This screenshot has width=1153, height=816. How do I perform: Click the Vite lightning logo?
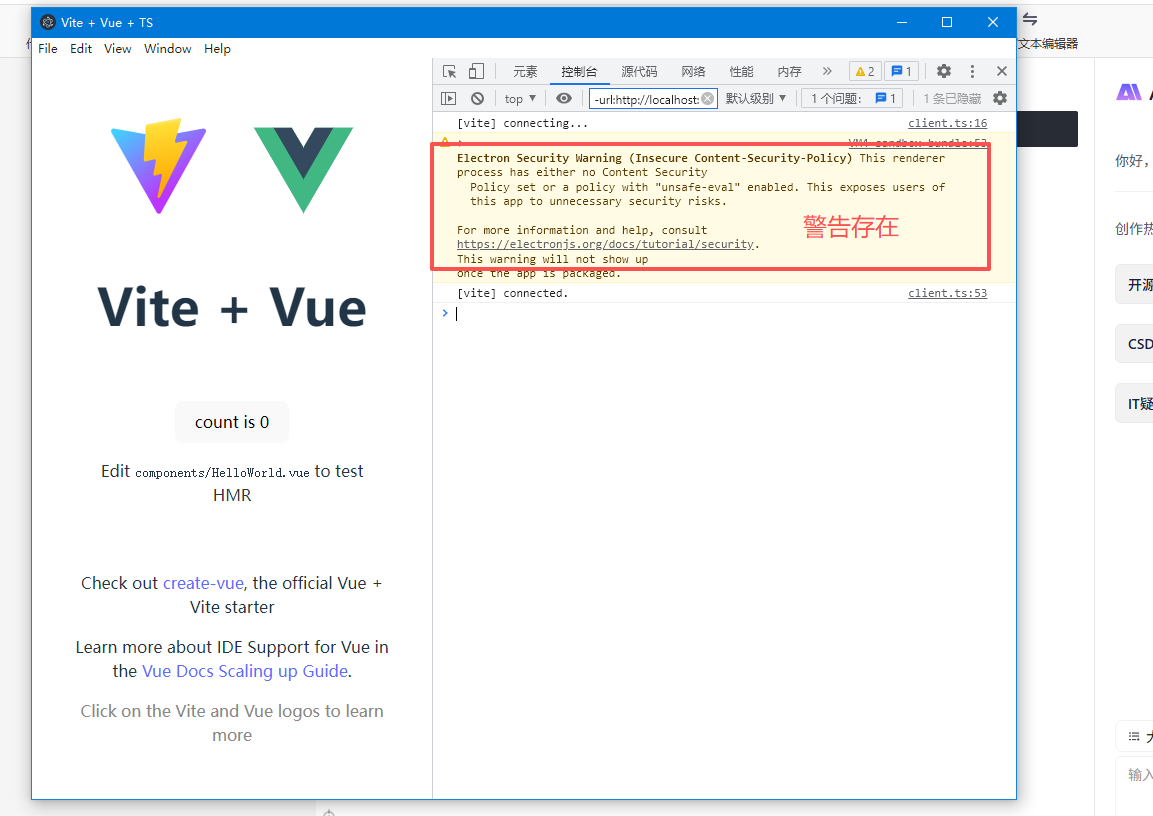point(159,166)
